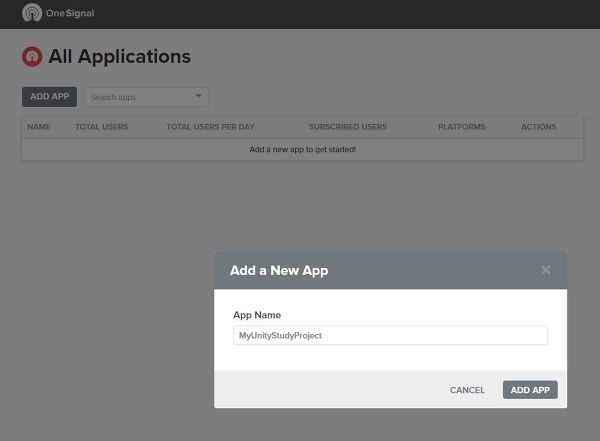
Task: Open the Search apps dropdown arrow
Action: [198, 96]
